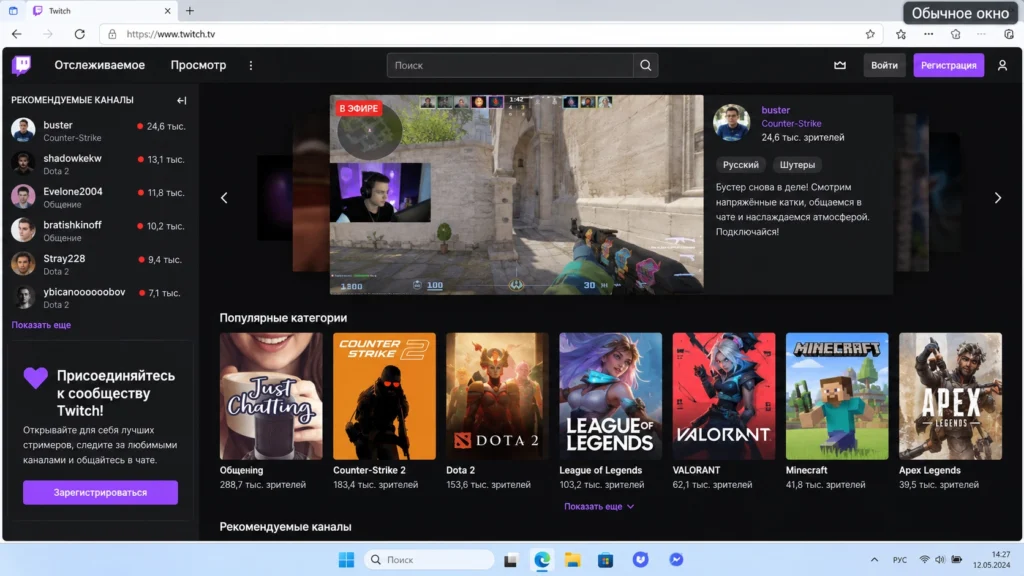Open the Отслеживаемое navigation tab
The width and height of the screenshot is (1024, 576).
click(99, 65)
